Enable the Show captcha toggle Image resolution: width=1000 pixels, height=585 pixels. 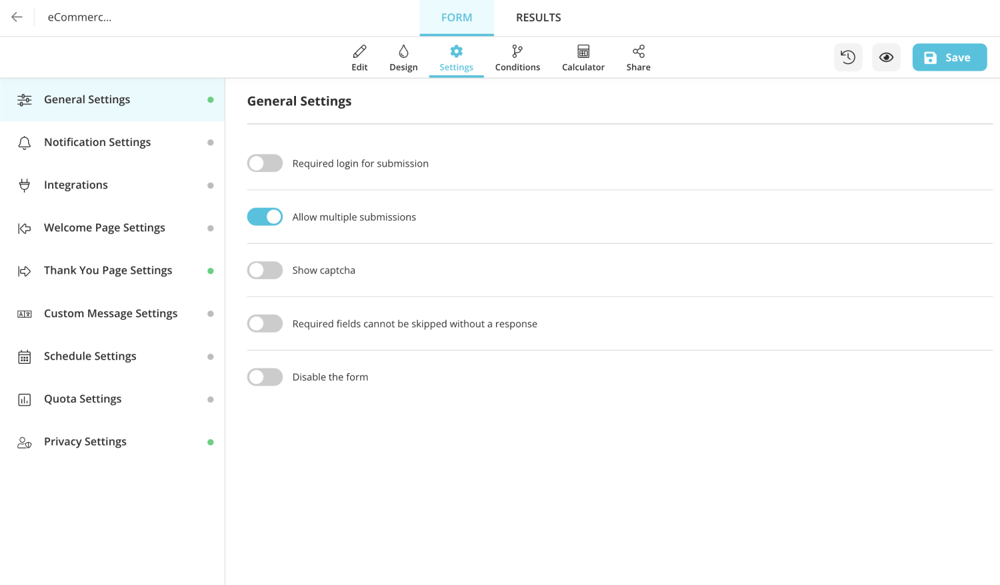click(x=265, y=270)
